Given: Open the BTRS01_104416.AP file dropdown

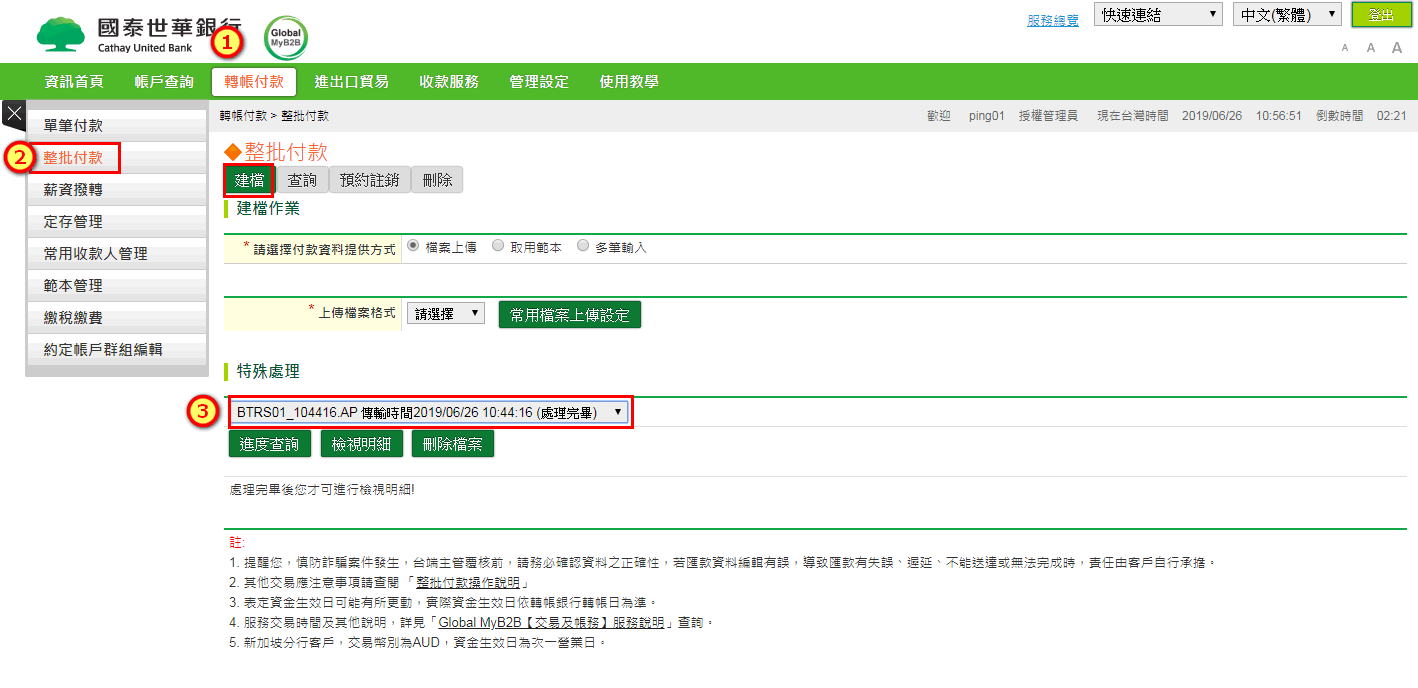Looking at the screenshot, I should click(x=429, y=412).
